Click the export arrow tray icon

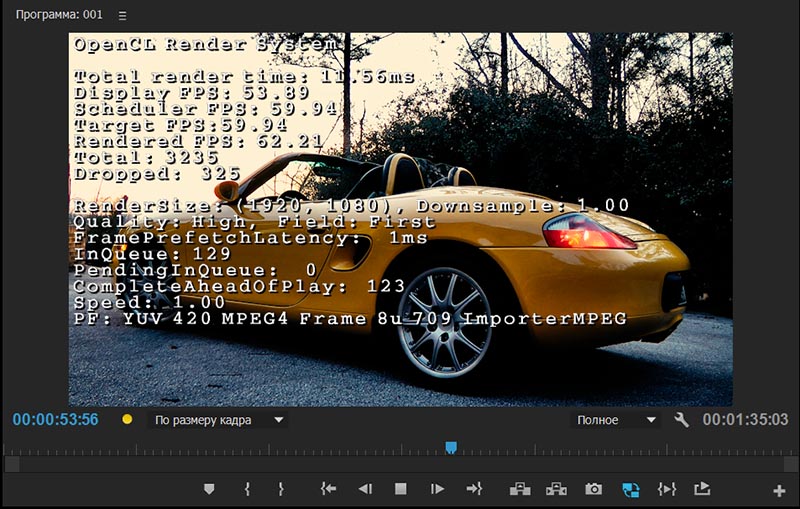tap(702, 489)
